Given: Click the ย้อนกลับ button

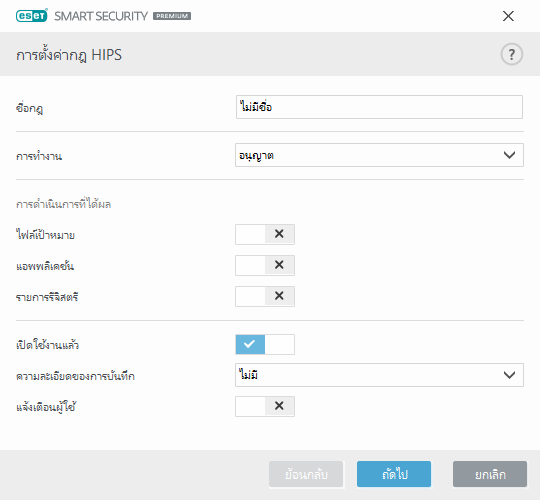Looking at the screenshot, I should pyautogui.click(x=306, y=474).
